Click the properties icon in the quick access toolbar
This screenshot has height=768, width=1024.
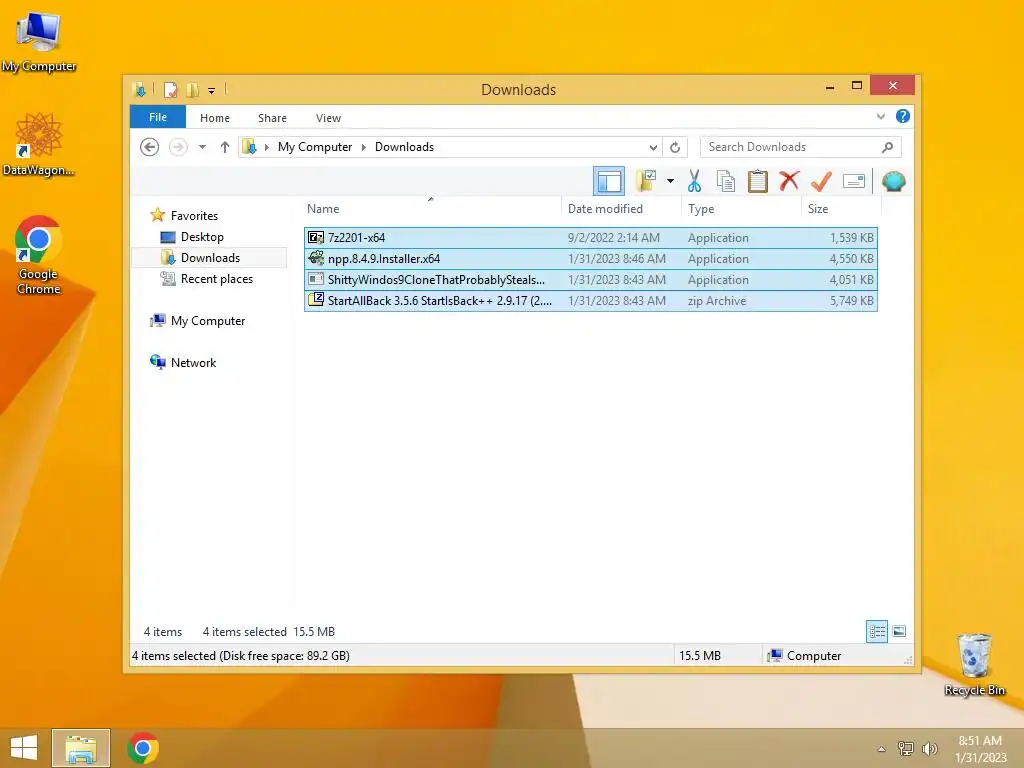pyautogui.click(x=170, y=89)
